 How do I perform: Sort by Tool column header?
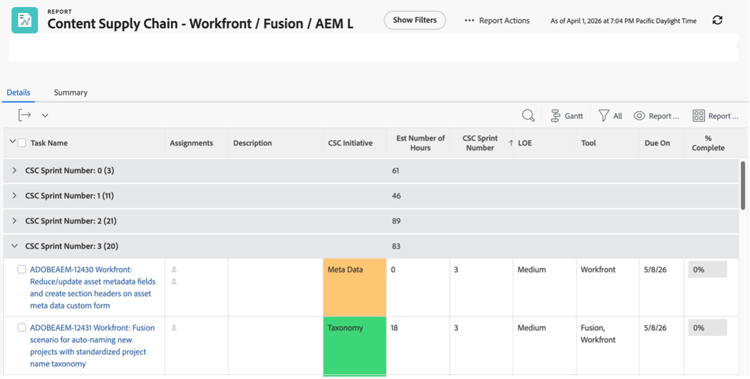[x=588, y=143]
